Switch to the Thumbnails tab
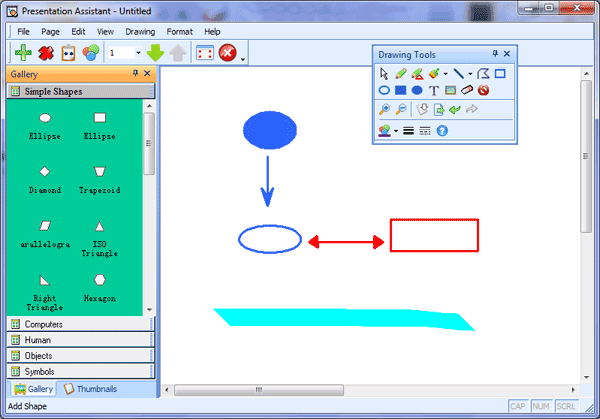This screenshot has width=600, height=419. point(90,389)
